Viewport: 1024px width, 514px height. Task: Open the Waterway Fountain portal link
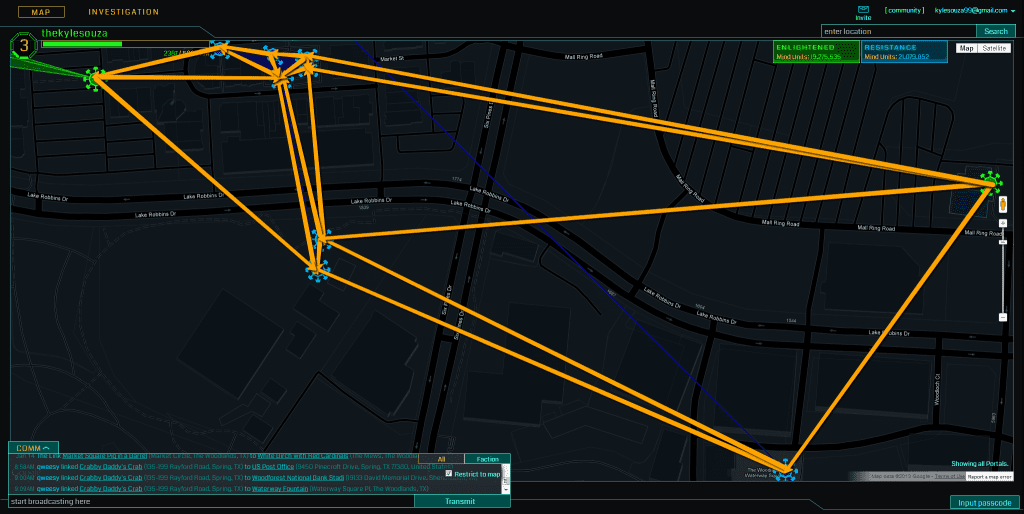pyautogui.click(x=280, y=489)
